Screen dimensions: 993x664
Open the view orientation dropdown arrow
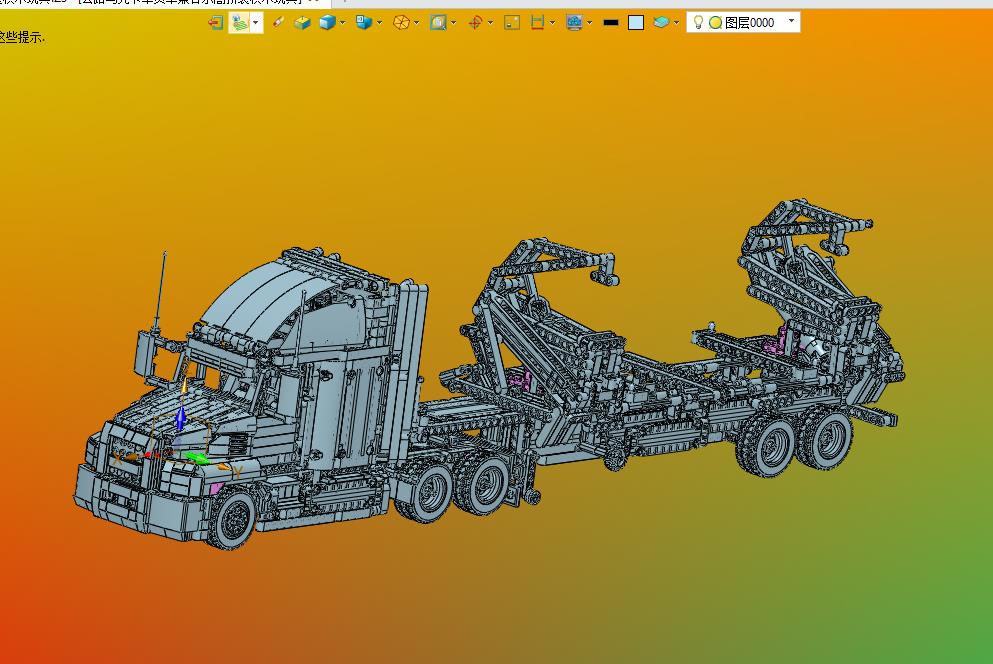point(379,23)
